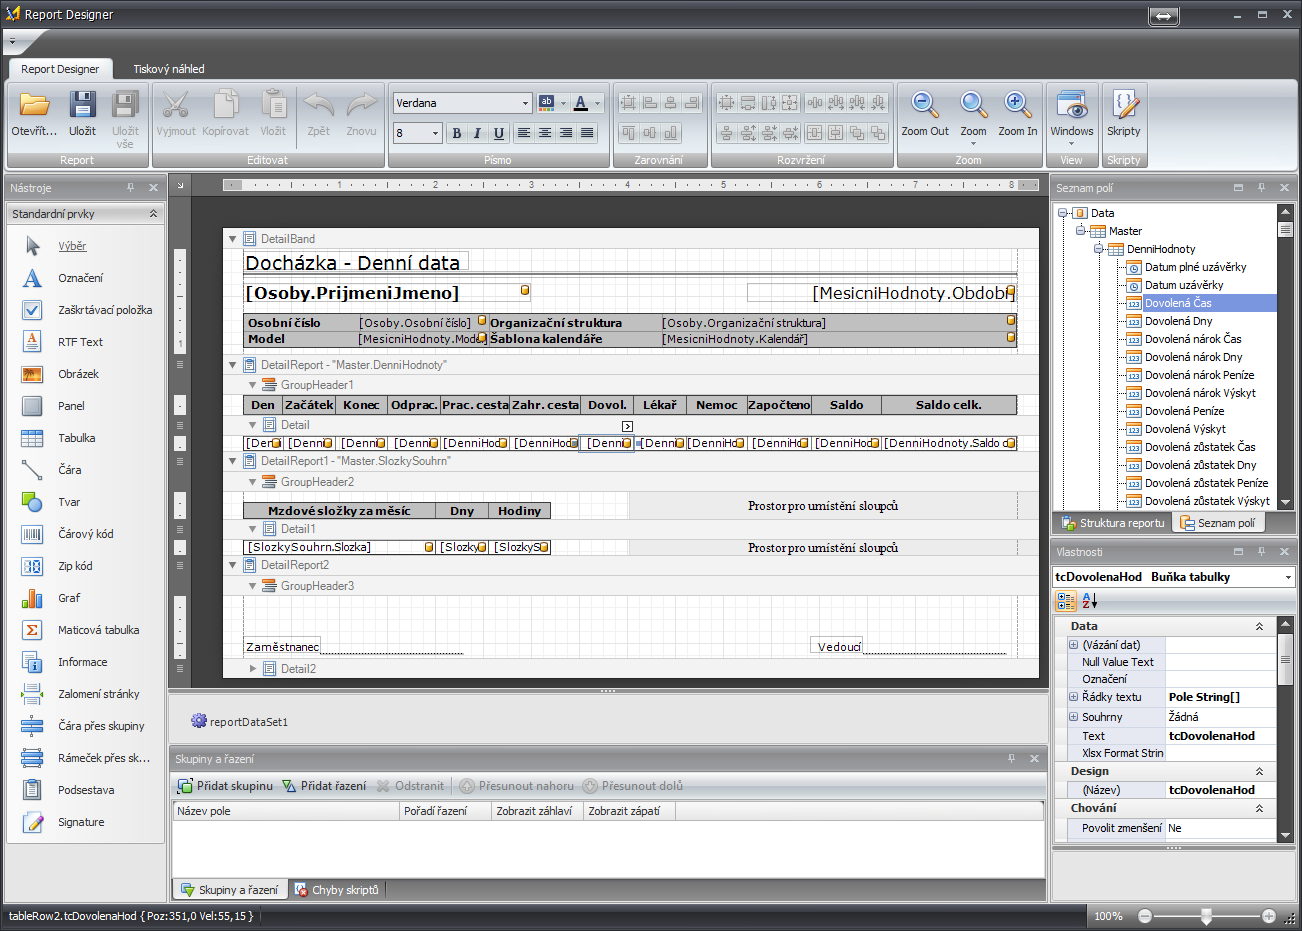Click the Zoom In magnifier
The height and width of the screenshot is (931, 1302).
coord(1018,114)
